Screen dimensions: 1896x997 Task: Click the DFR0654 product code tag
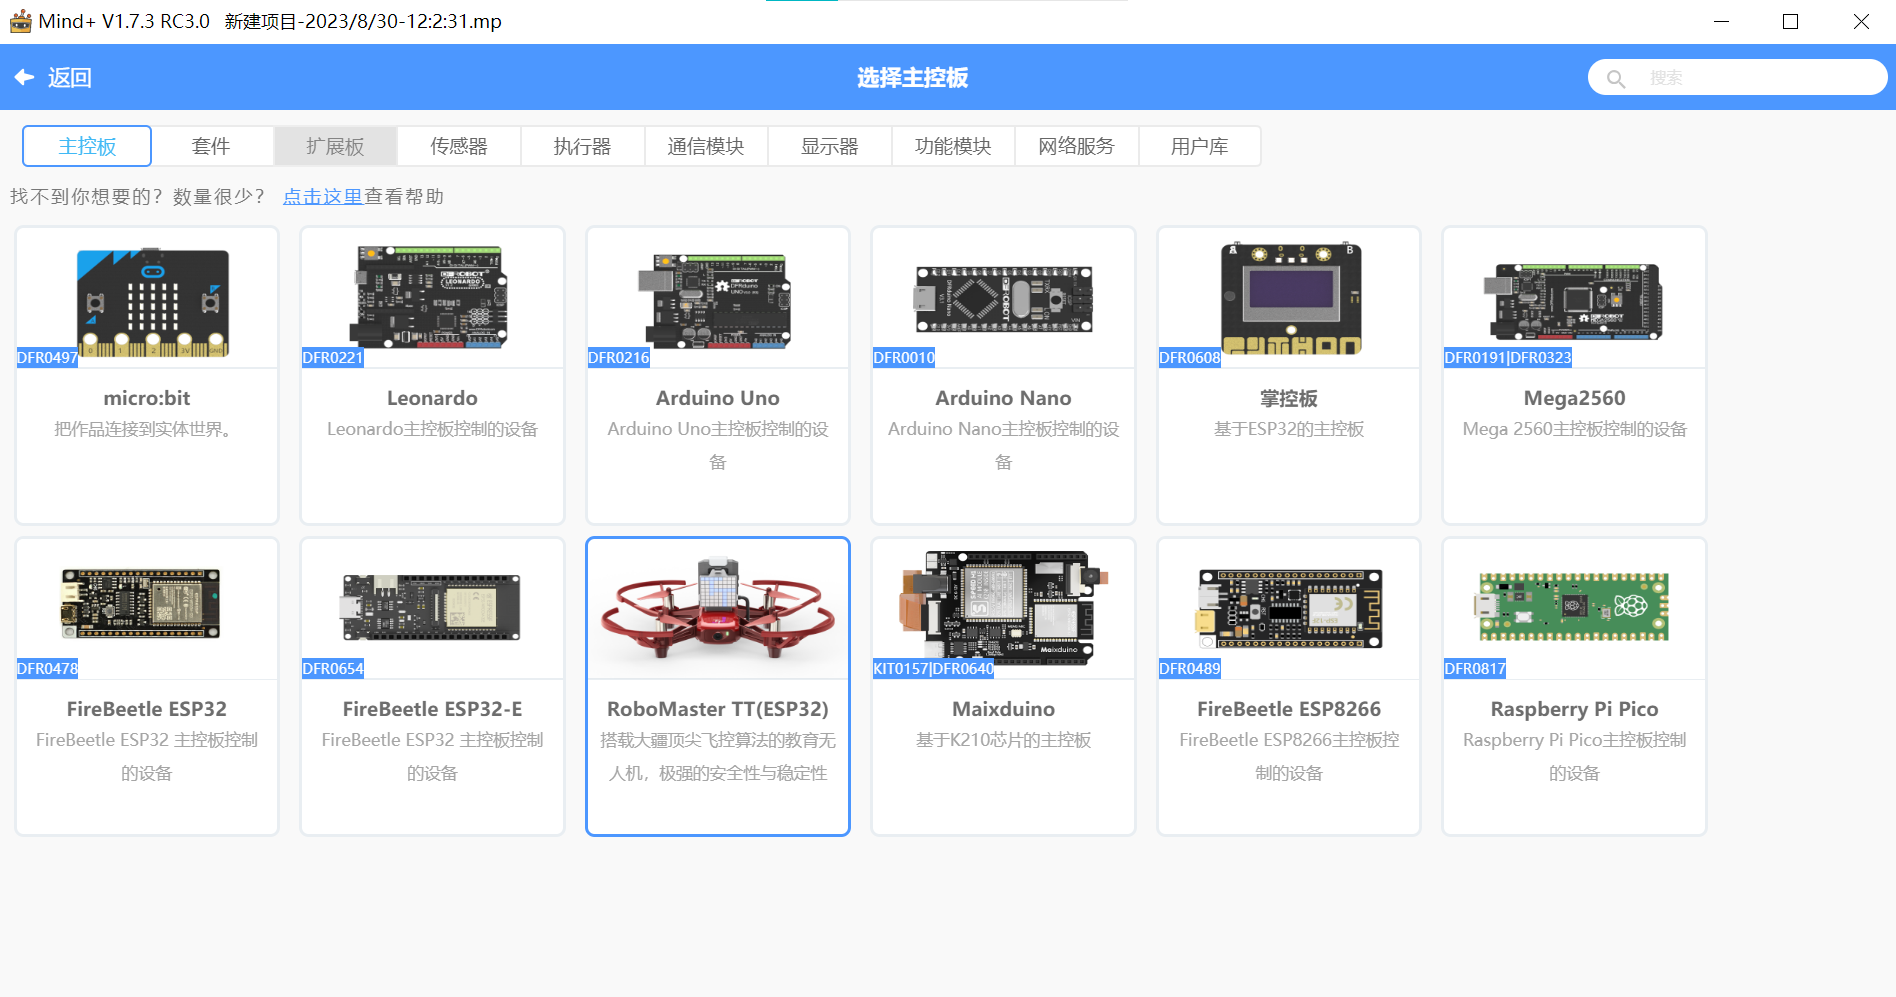pos(333,669)
